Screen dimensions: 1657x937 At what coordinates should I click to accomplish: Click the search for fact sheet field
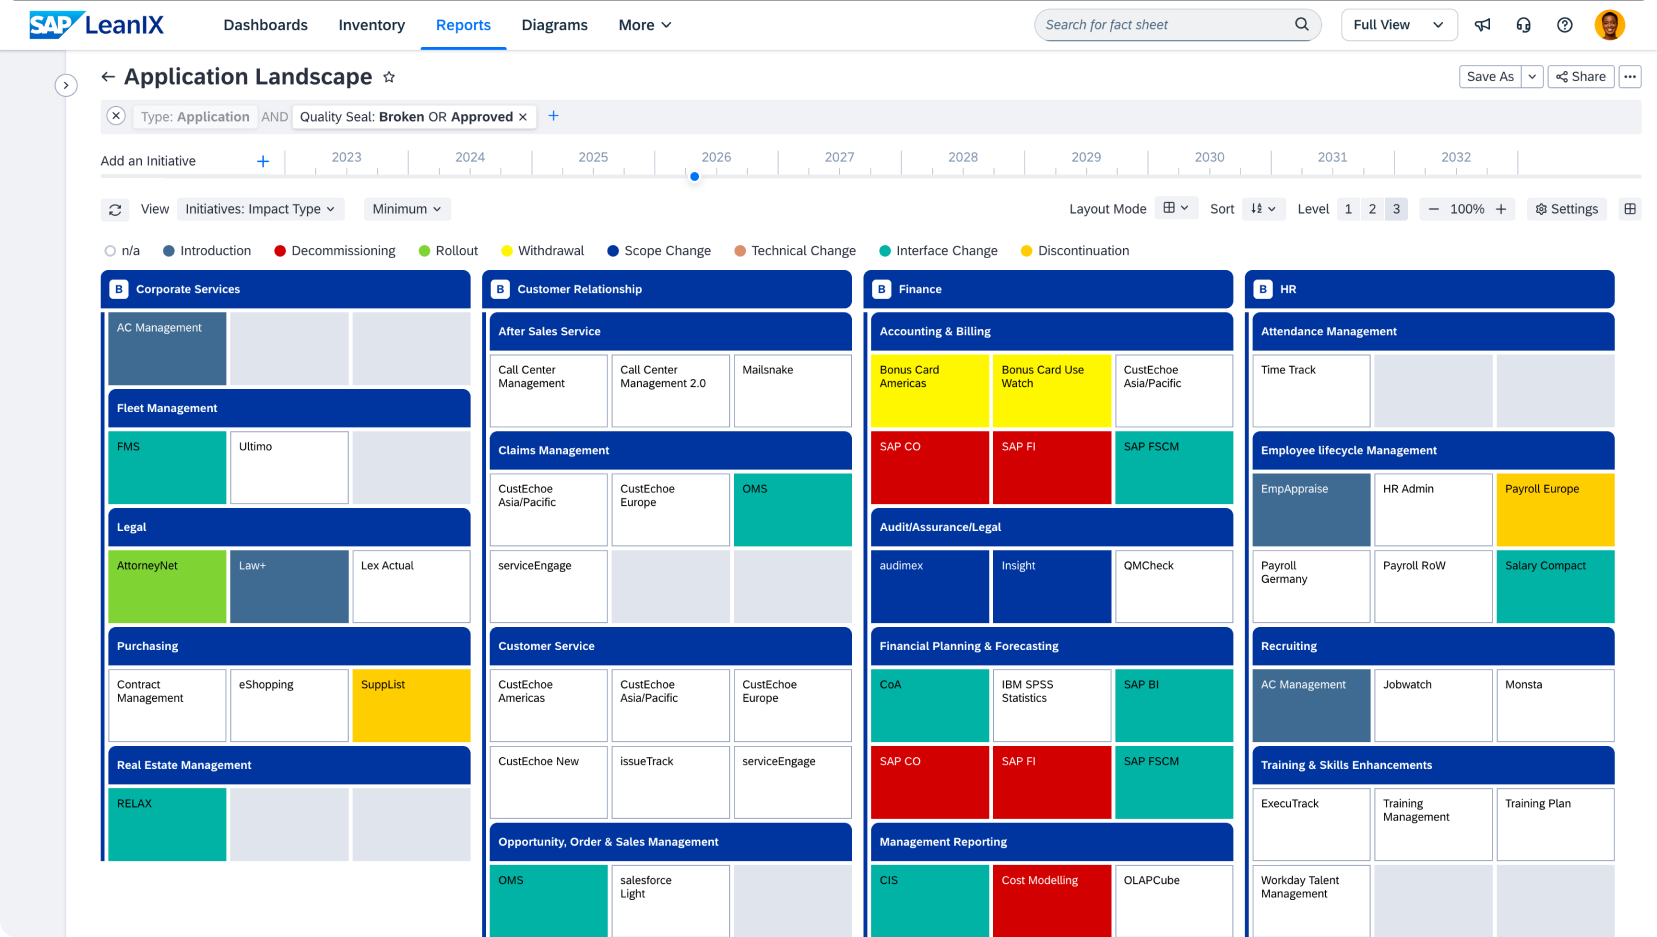tap(1178, 25)
